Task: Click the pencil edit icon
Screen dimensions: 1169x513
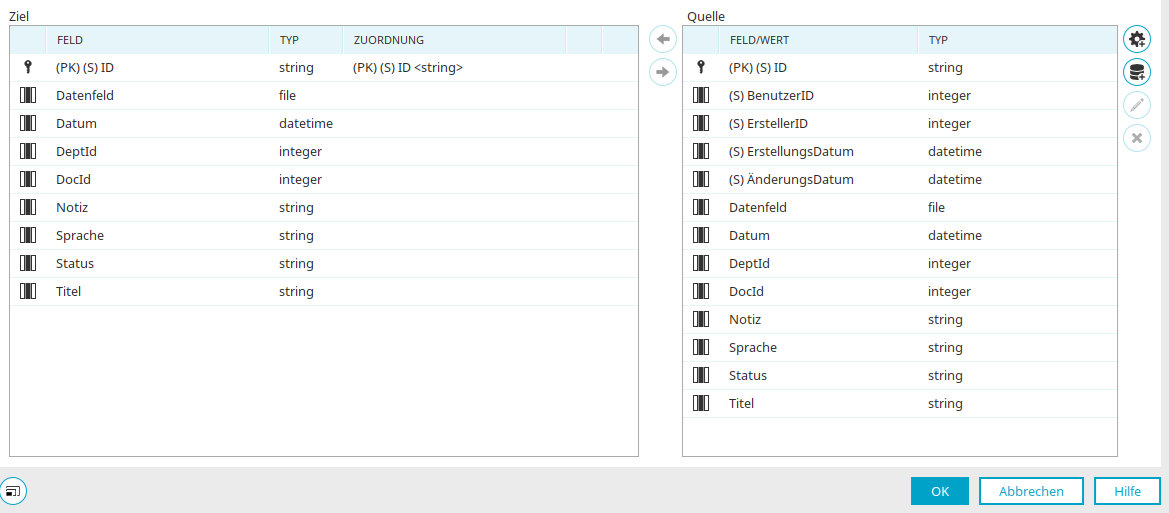Action: (1136, 105)
